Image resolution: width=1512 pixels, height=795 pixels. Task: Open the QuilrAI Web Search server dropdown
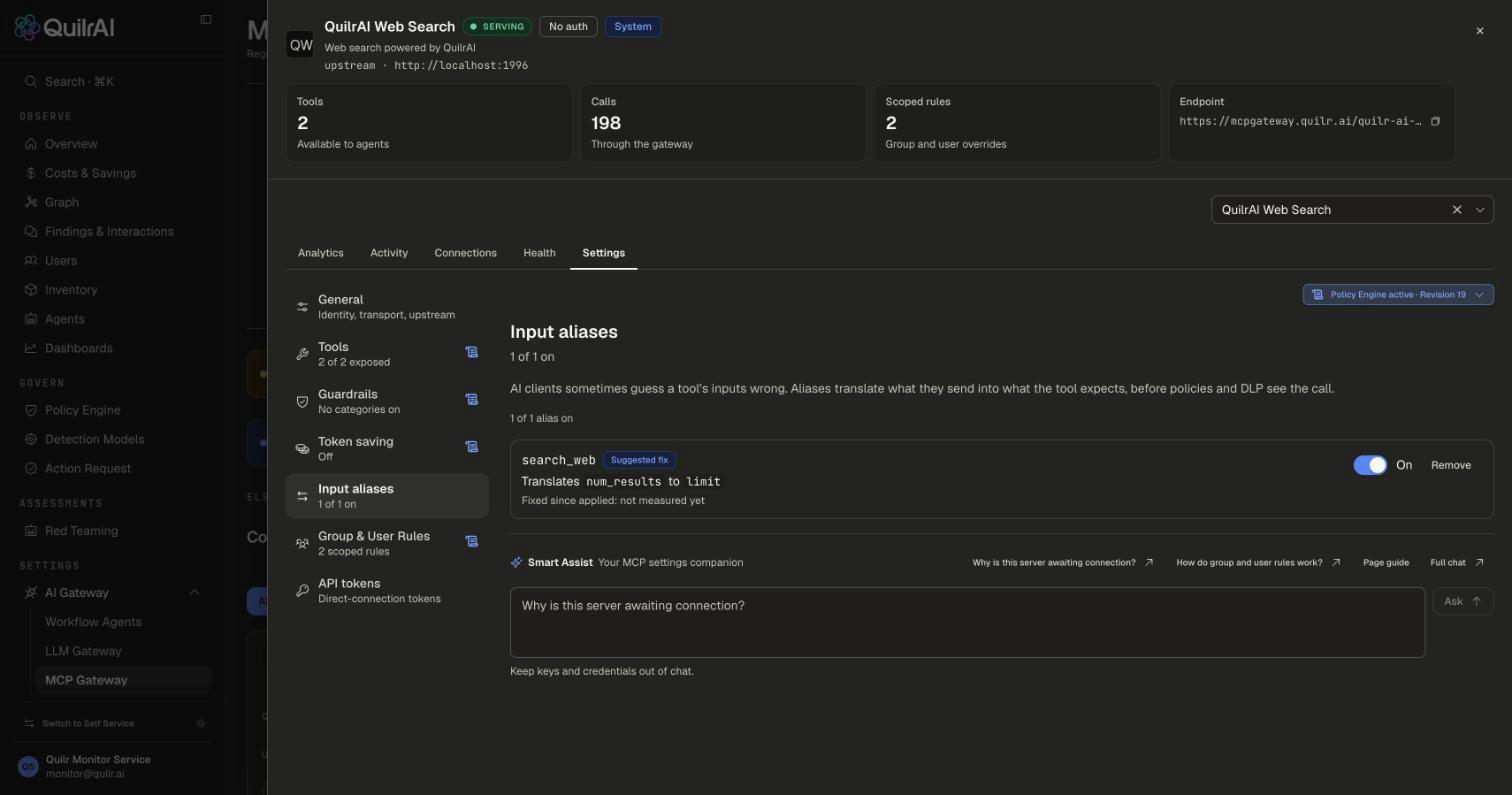pos(1480,210)
